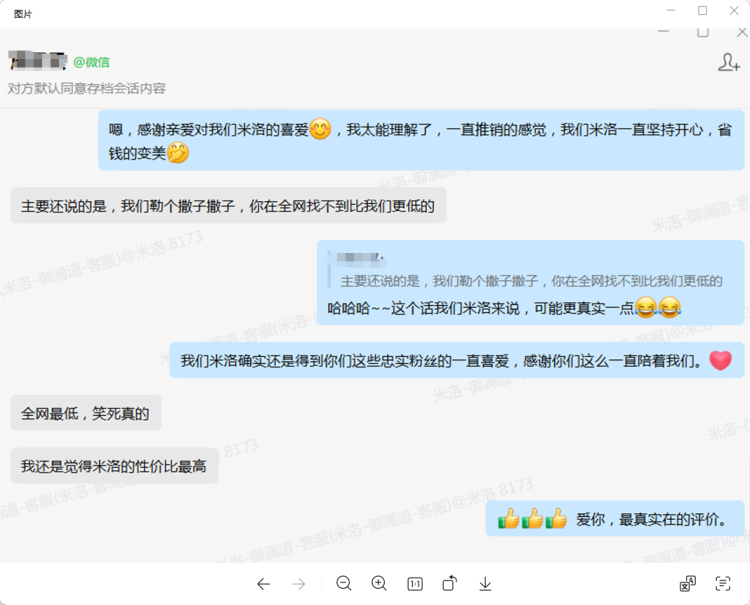Select the message 全网最低，笑死真的
Screen dimensions: 750x605
[85, 413]
